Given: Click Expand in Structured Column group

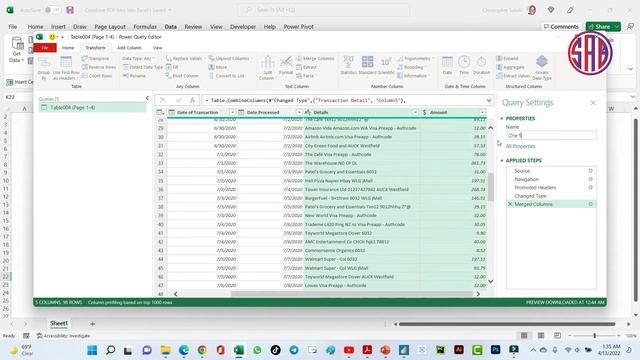Looking at the screenshot, I should (507, 58).
